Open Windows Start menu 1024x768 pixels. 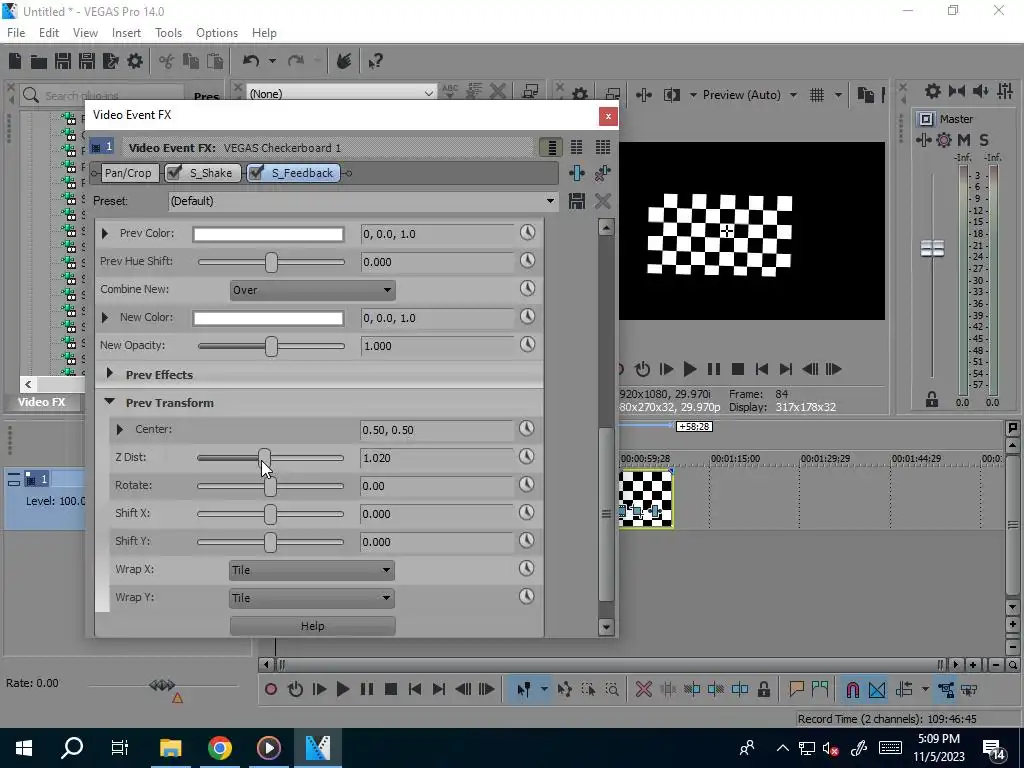click(24, 748)
